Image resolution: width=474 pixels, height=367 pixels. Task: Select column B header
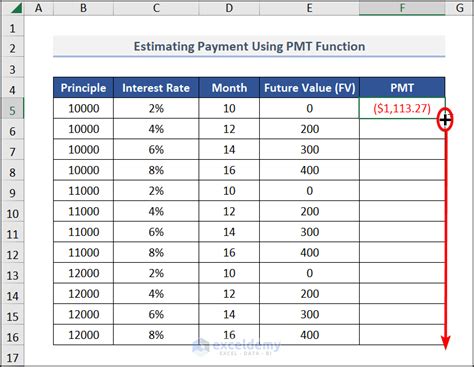tap(83, 8)
